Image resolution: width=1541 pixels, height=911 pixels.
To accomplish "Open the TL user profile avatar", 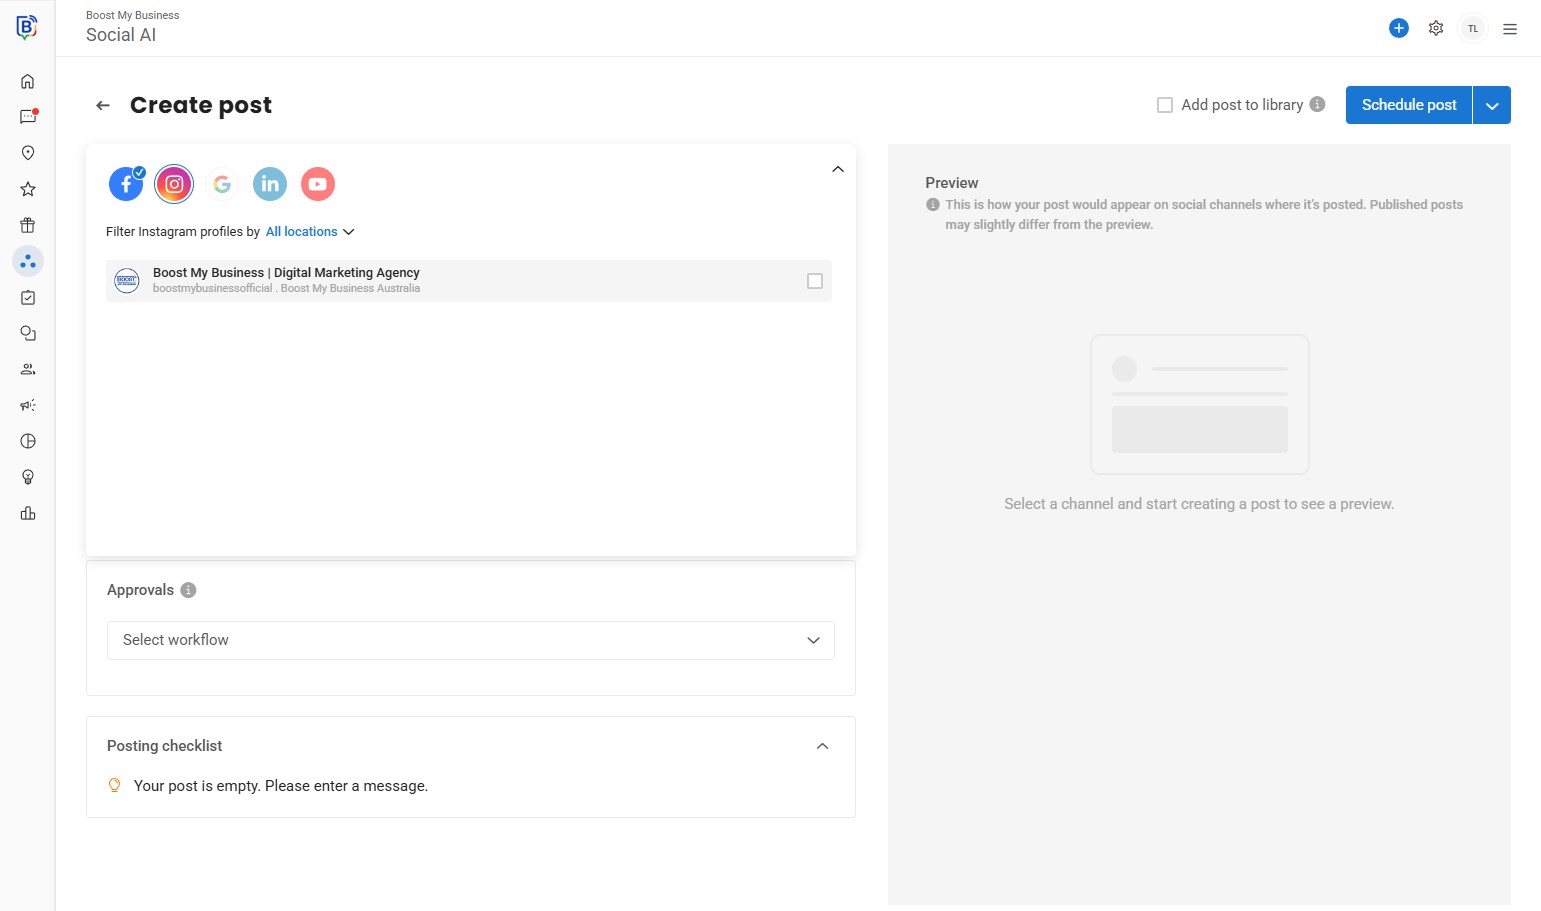I will click(1473, 29).
